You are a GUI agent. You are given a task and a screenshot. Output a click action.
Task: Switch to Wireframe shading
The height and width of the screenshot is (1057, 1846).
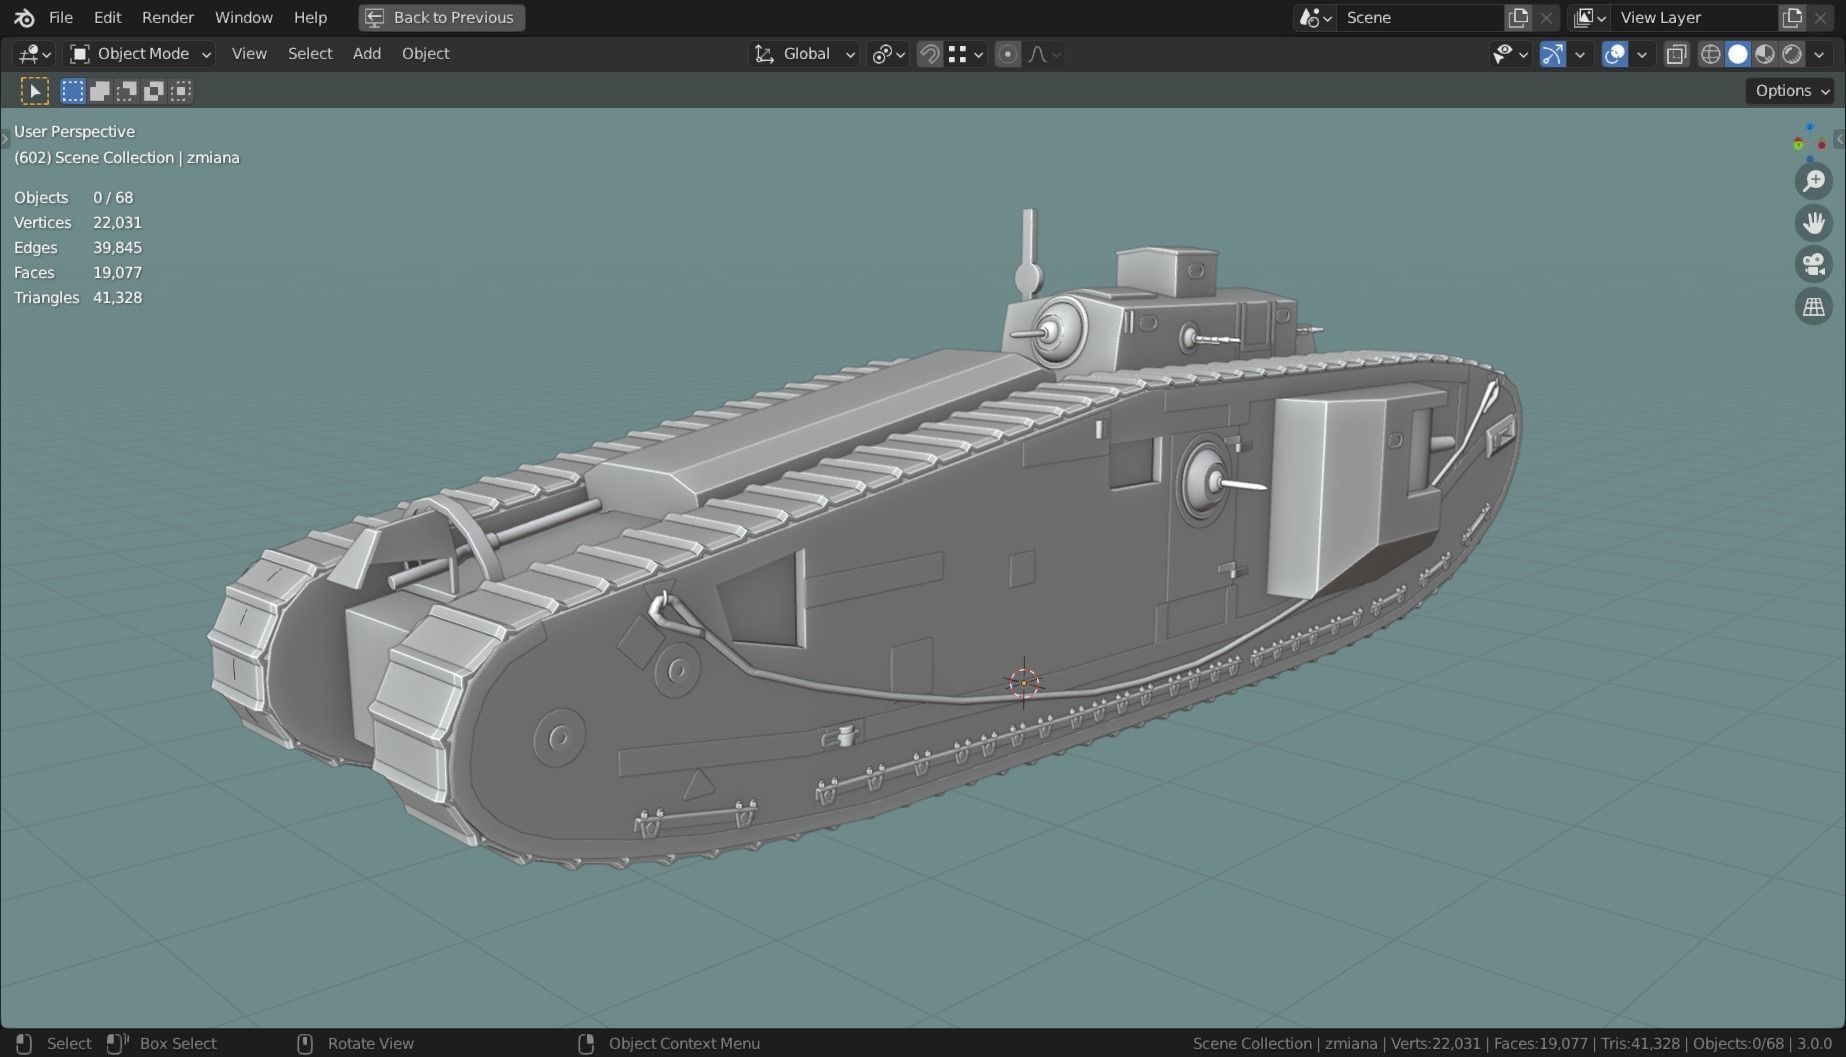(x=1711, y=54)
